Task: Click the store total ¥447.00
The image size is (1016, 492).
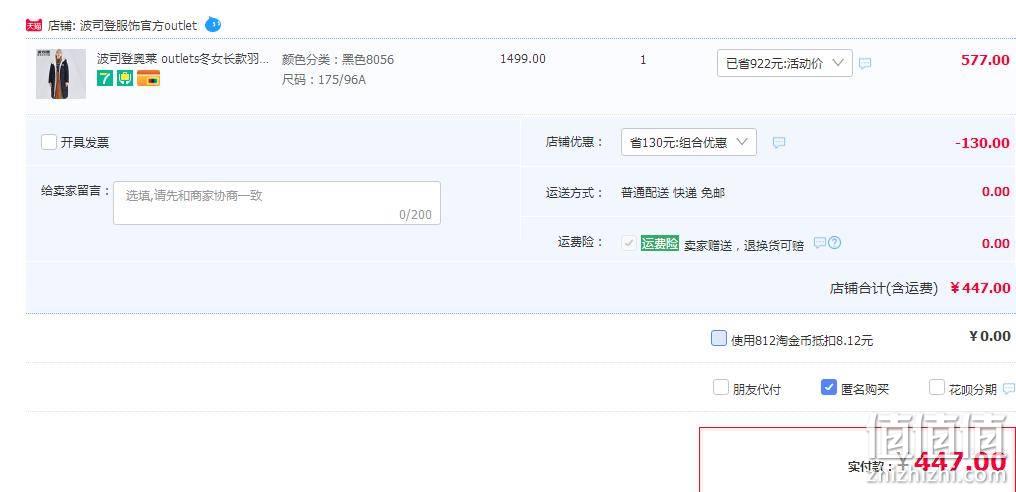Action: click(x=980, y=288)
